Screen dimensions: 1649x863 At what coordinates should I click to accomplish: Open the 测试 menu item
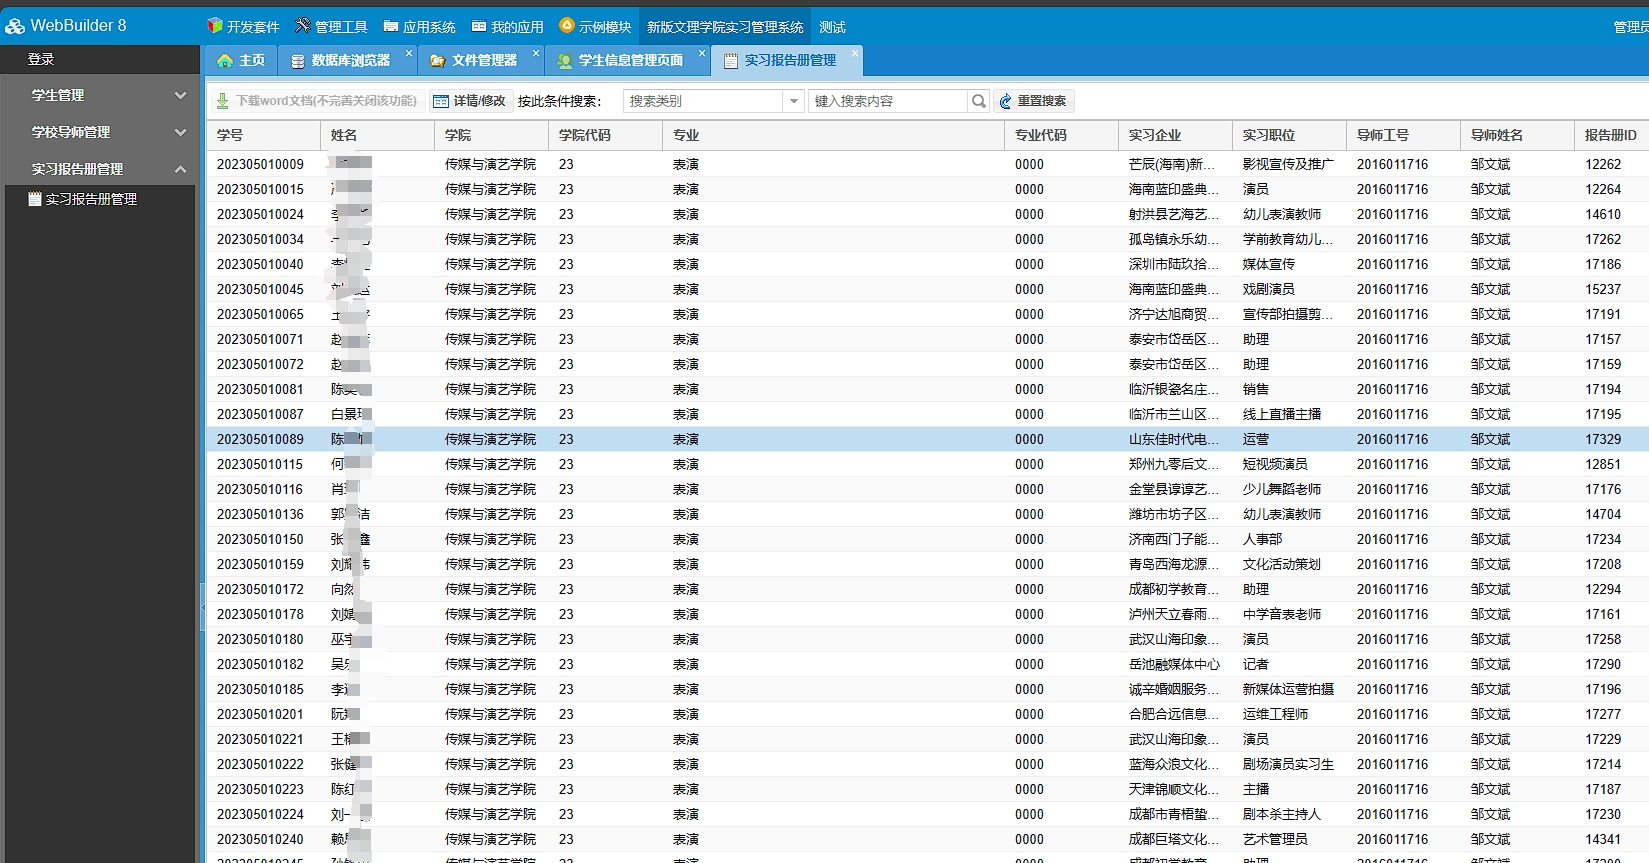click(832, 27)
